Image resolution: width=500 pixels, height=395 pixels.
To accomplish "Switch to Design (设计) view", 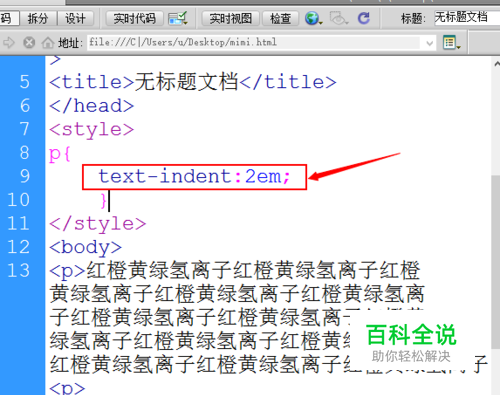I will (75, 18).
